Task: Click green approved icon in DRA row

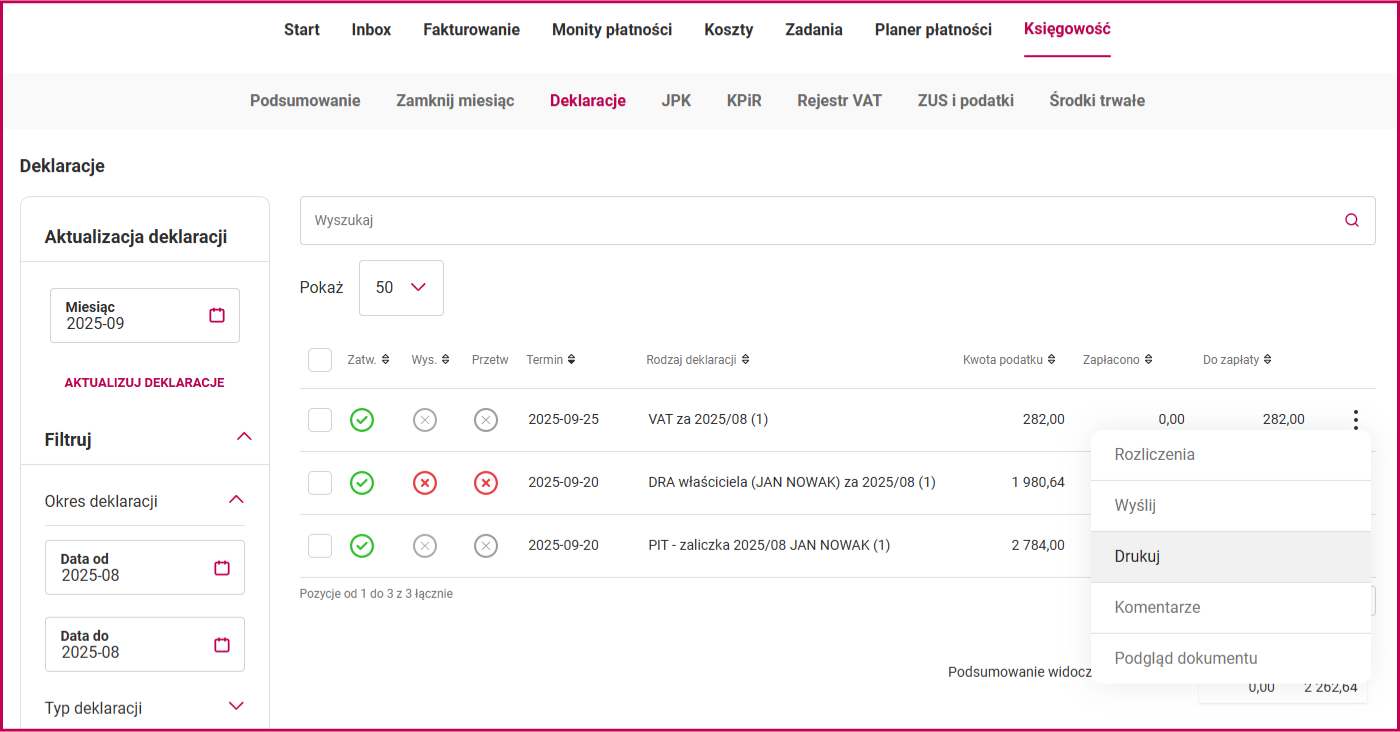Action: coord(362,483)
